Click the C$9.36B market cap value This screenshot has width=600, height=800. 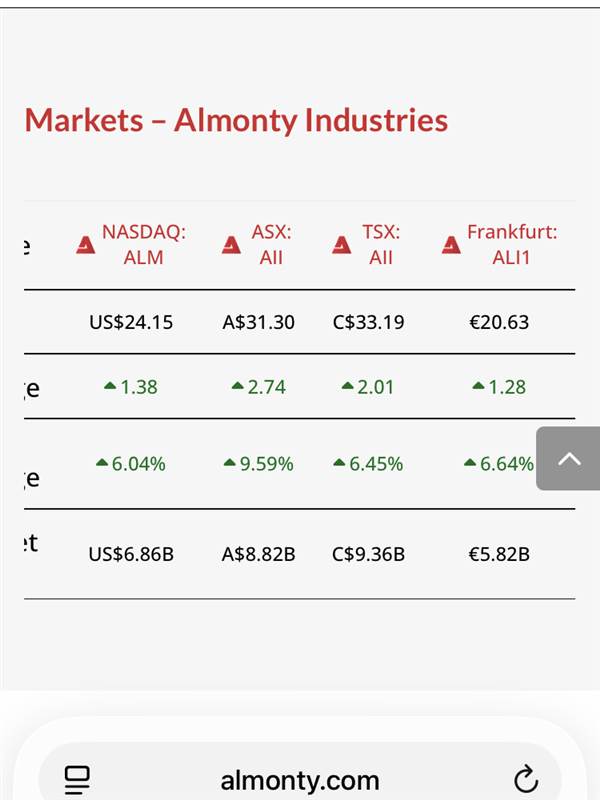point(368,553)
